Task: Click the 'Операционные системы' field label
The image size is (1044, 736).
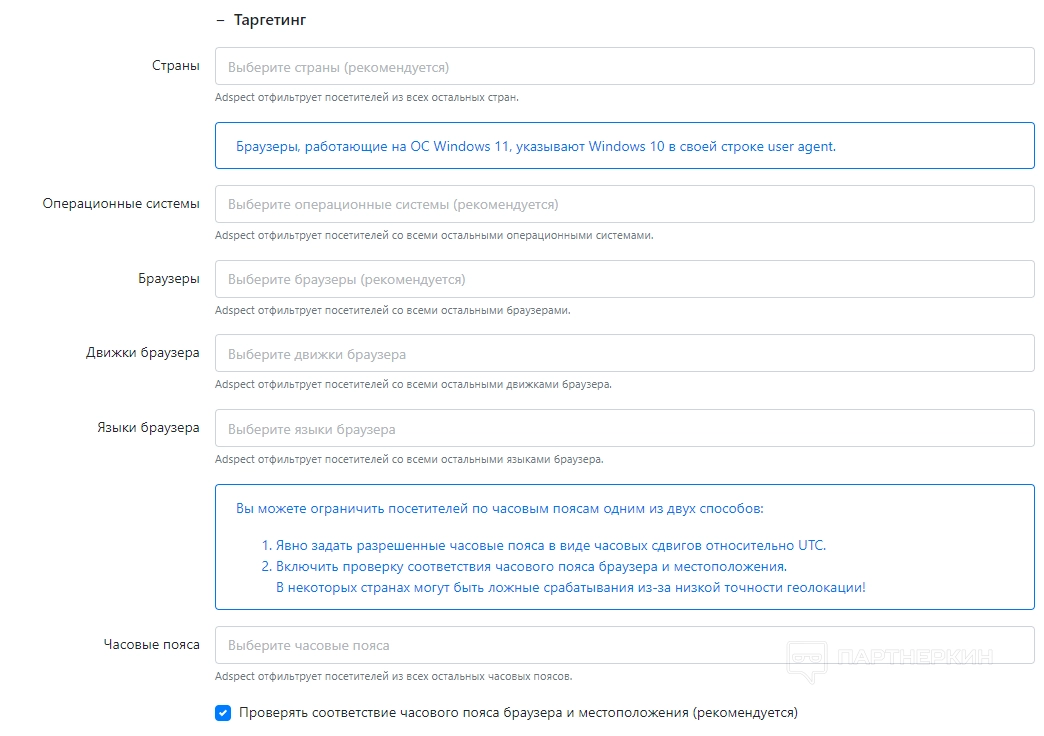Action: [121, 203]
